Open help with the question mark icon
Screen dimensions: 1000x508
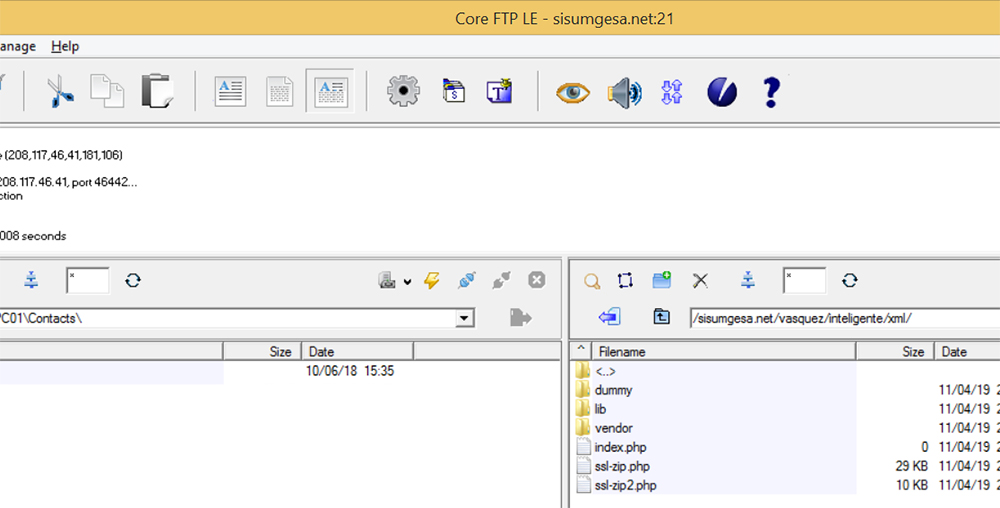coord(772,92)
